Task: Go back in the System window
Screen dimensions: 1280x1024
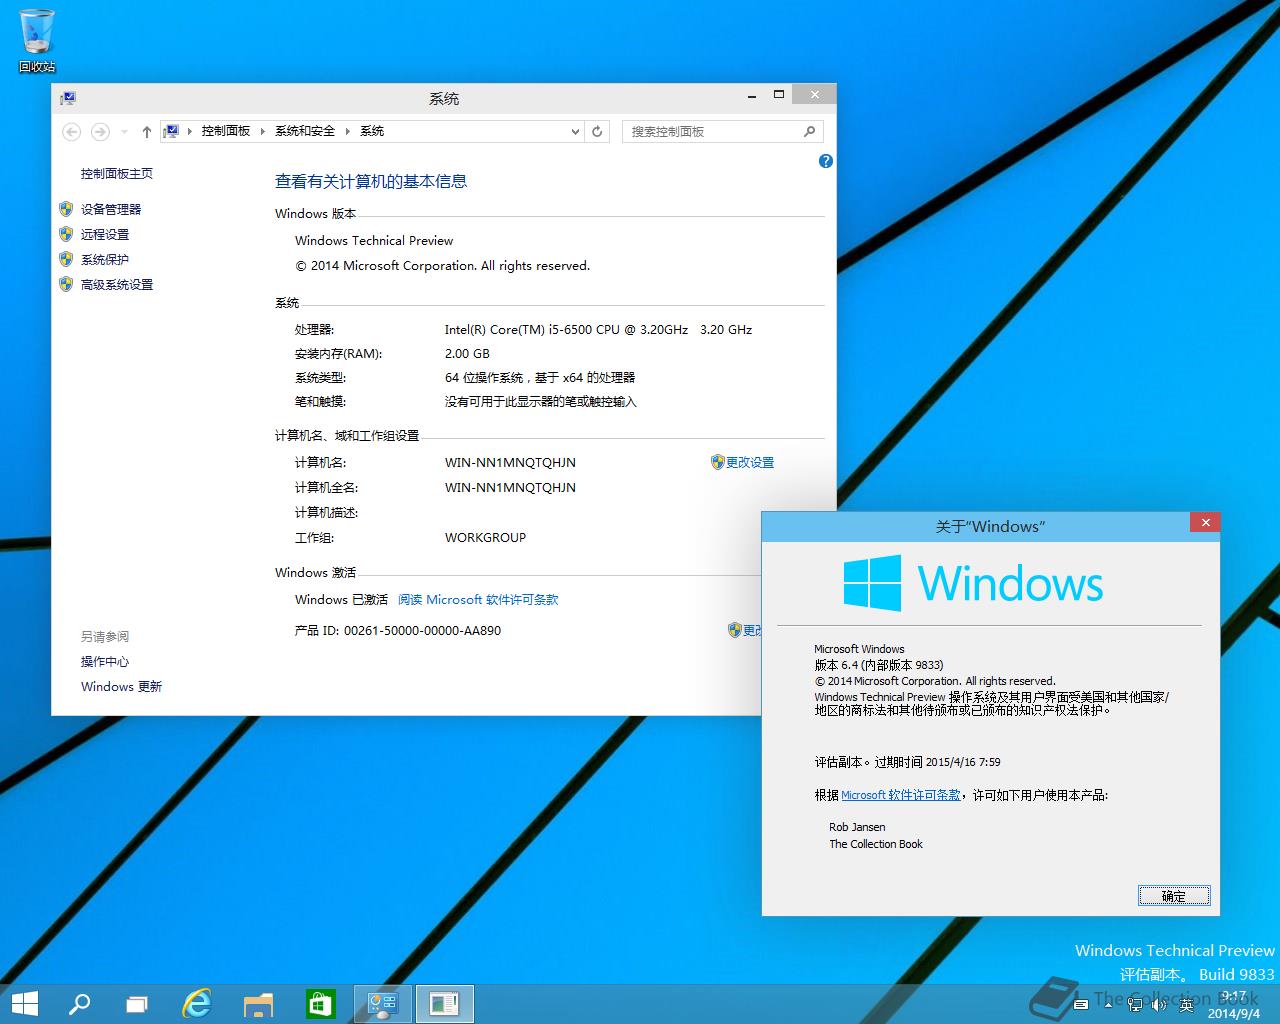Action: click(x=71, y=132)
